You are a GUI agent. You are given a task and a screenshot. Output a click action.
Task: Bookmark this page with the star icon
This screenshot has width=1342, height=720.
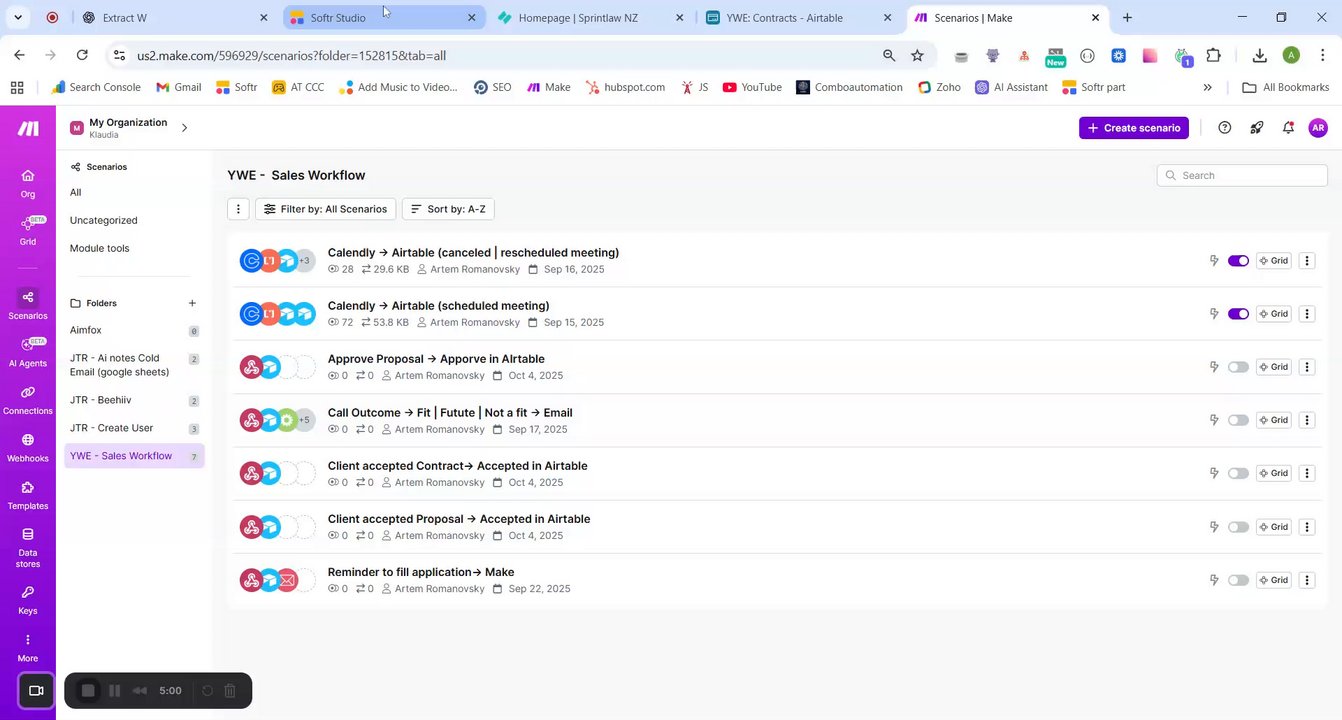pyautogui.click(x=917, y=56)
